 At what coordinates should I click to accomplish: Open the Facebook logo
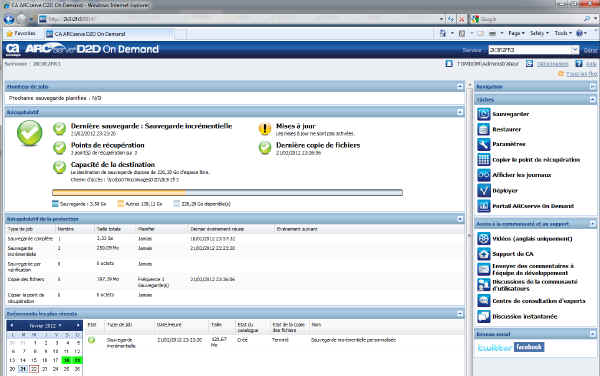coord(529,347)
